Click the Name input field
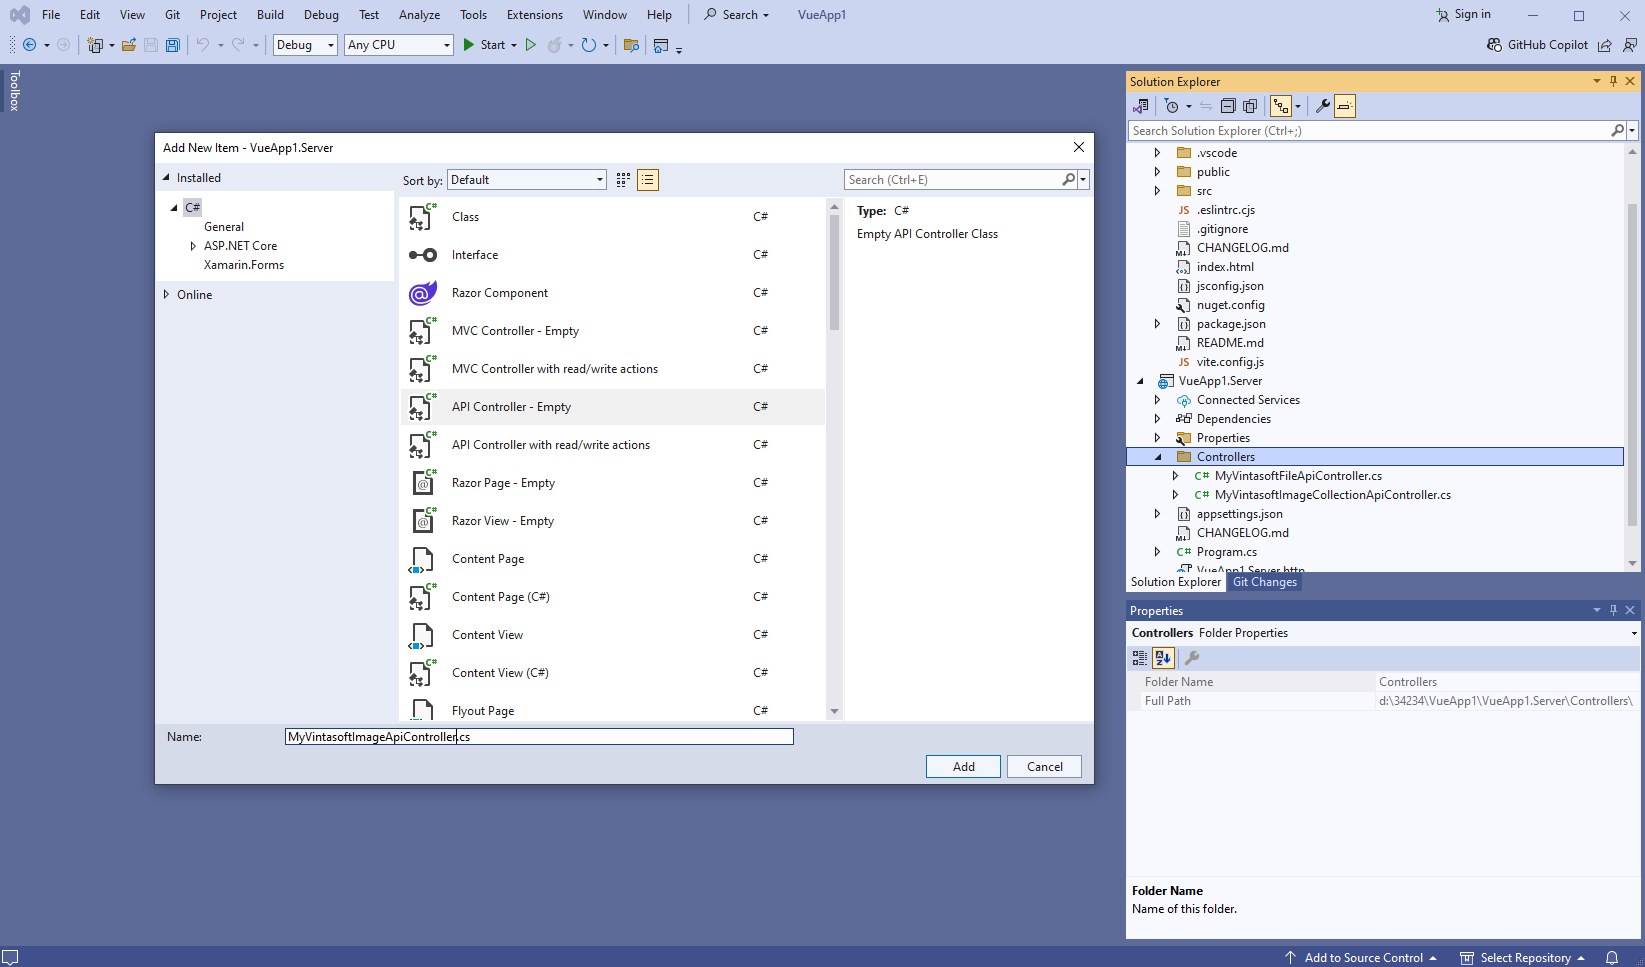Viewport: 1645px width, 967px height. 538,737
